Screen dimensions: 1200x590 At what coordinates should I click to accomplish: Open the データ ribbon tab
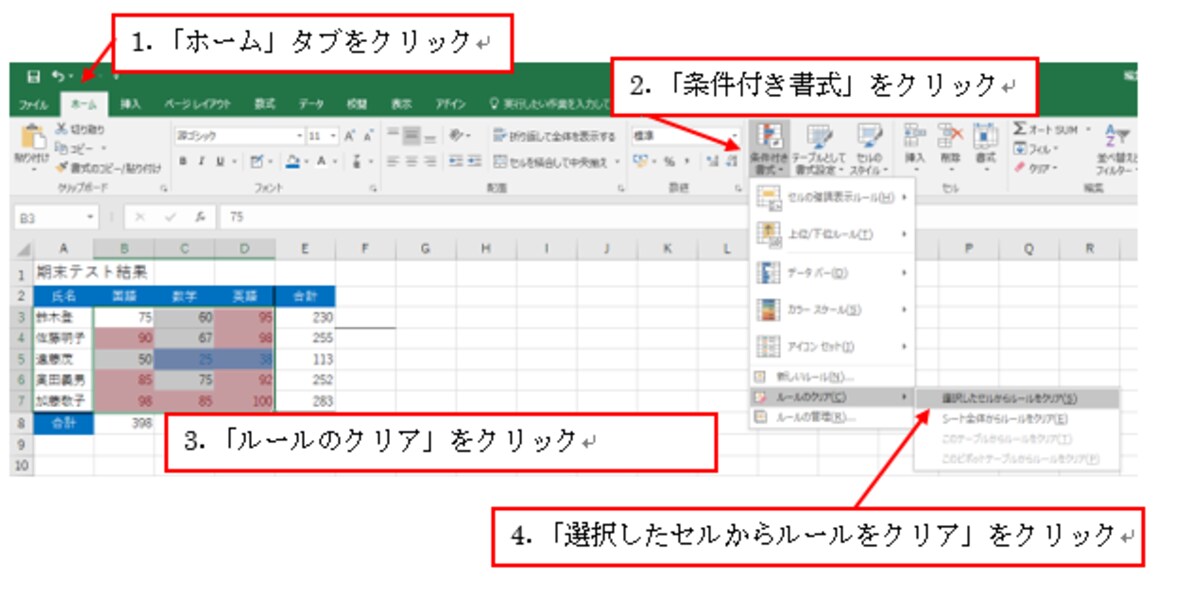coord(311,104)
